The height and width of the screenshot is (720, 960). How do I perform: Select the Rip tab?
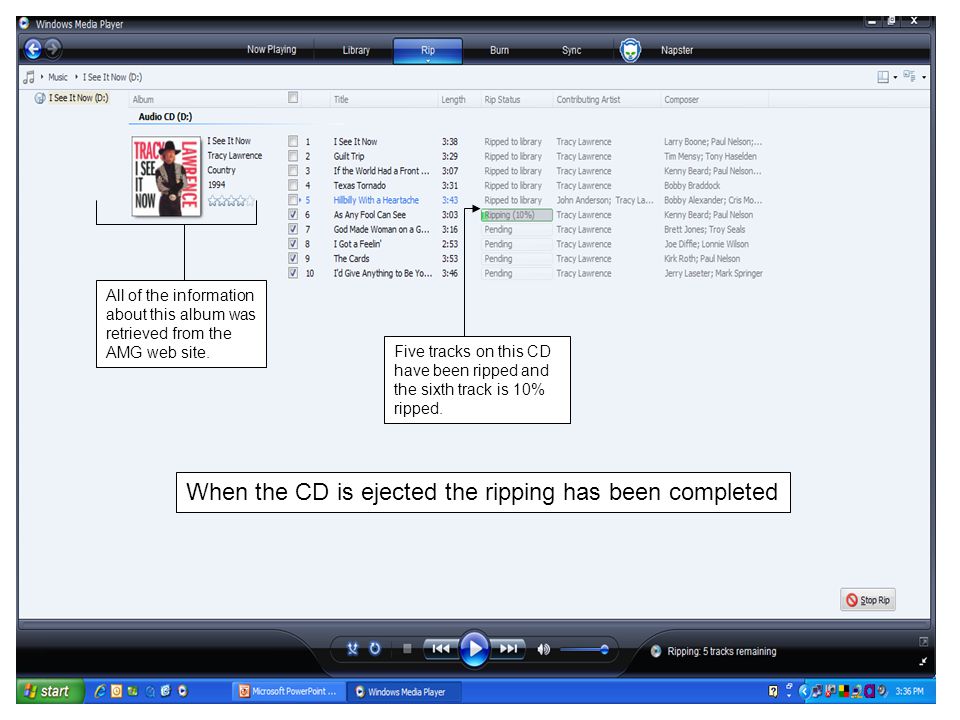(428, 50)
